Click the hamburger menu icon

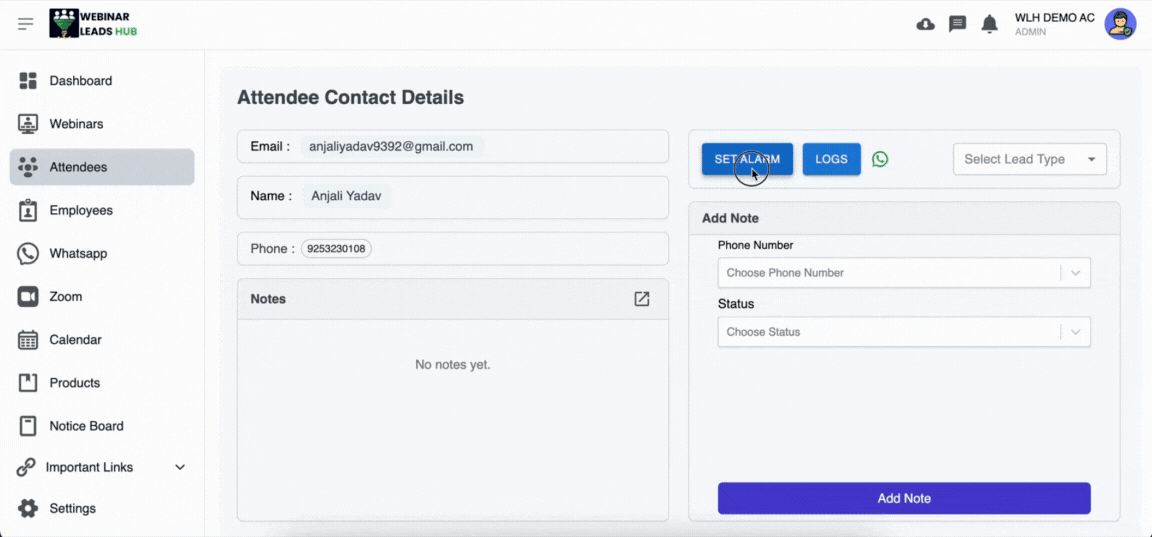(x=26, y=24)
